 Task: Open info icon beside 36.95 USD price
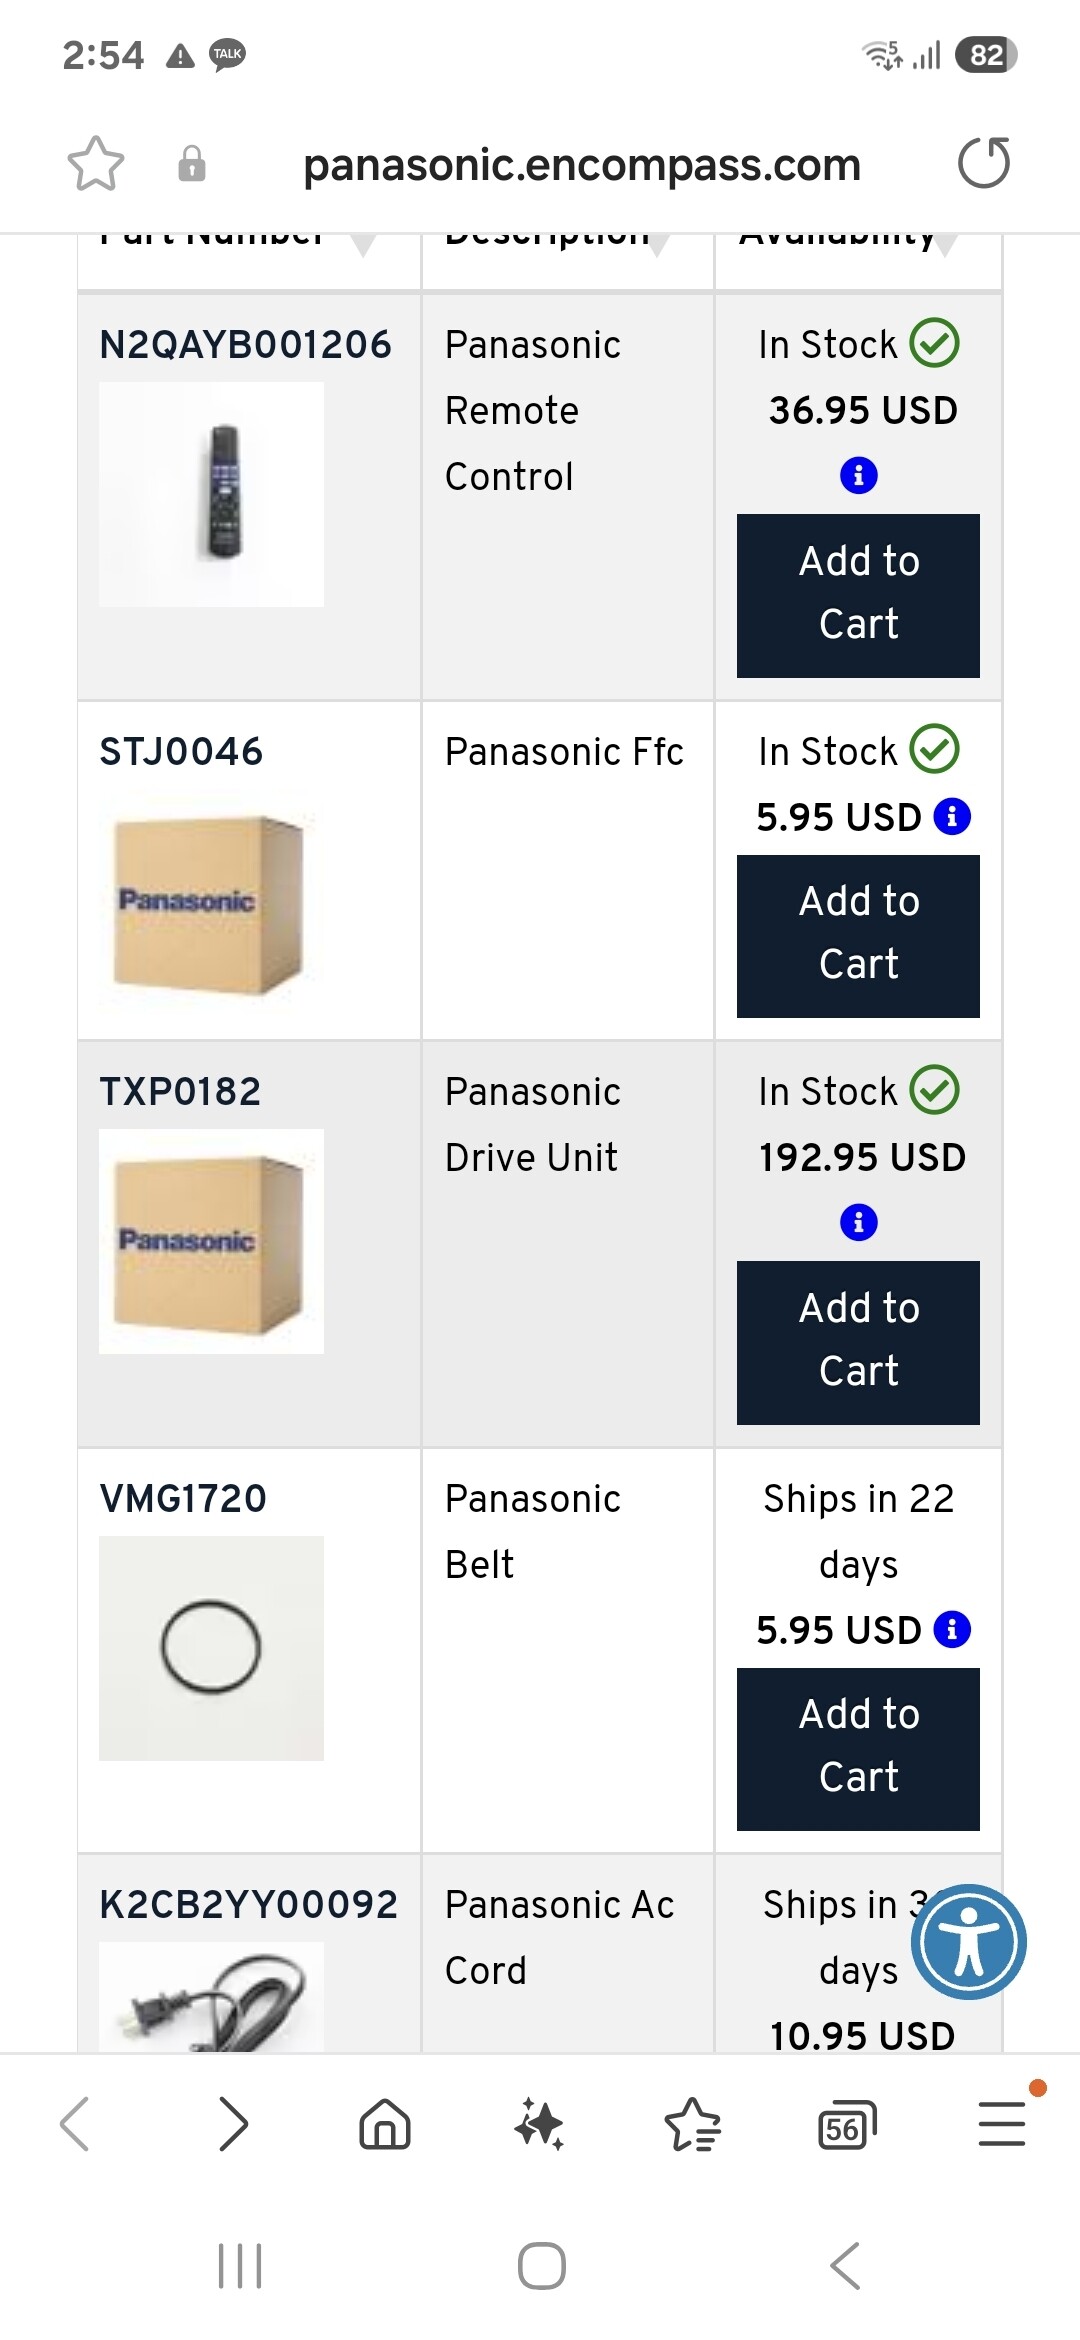[858, 475]
